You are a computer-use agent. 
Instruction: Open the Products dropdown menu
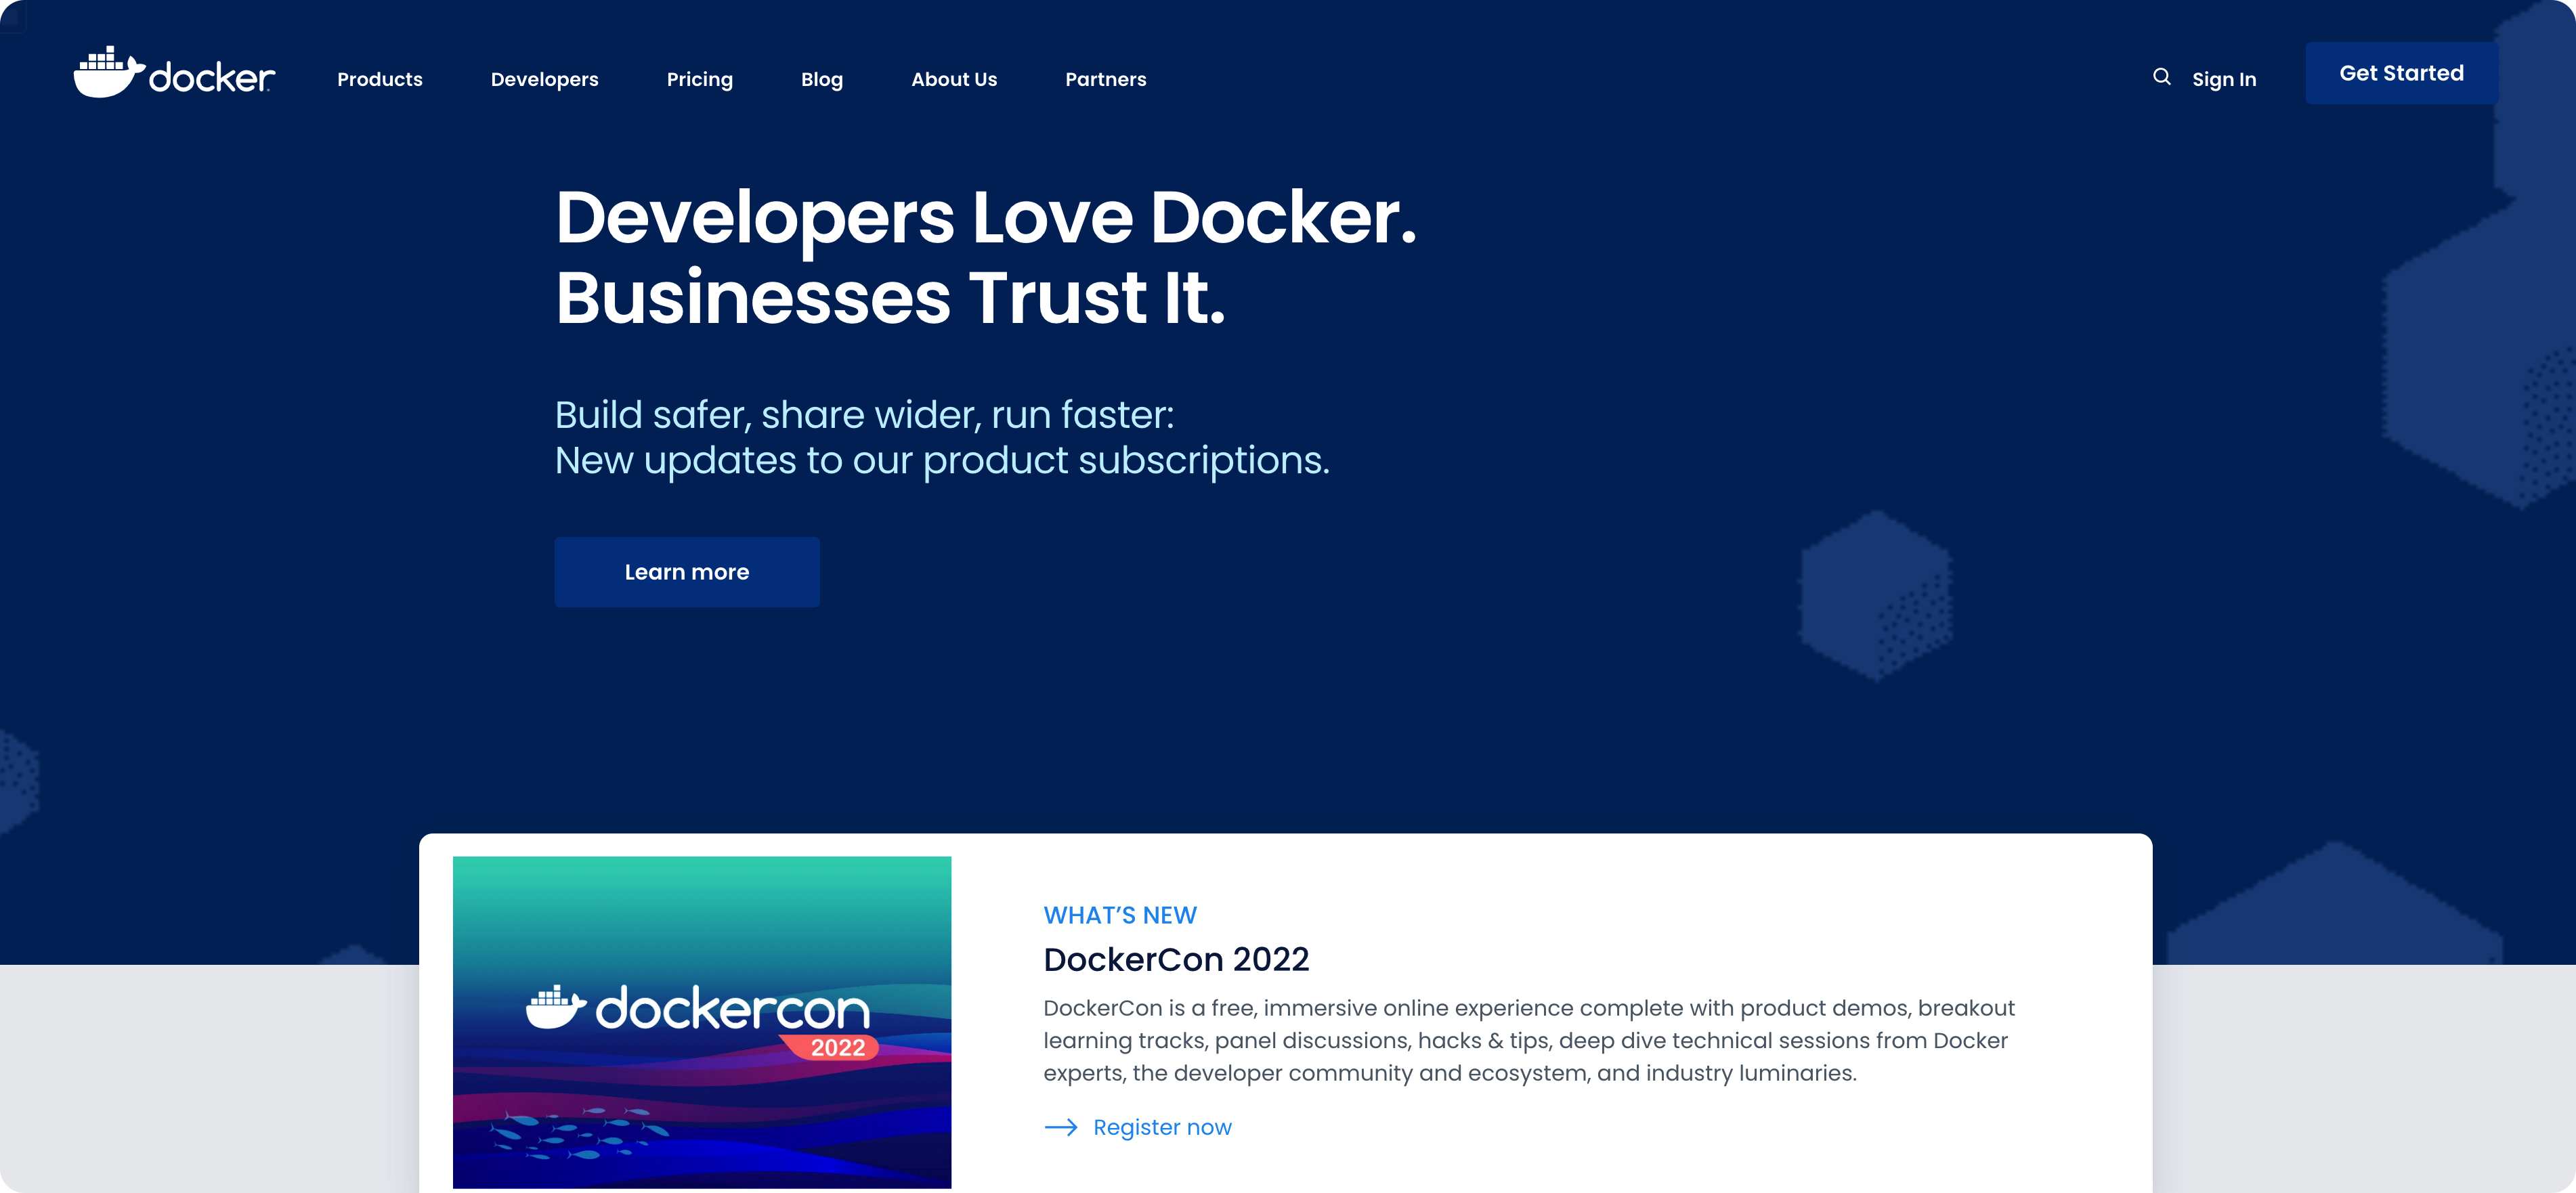(x=379, y=79)
